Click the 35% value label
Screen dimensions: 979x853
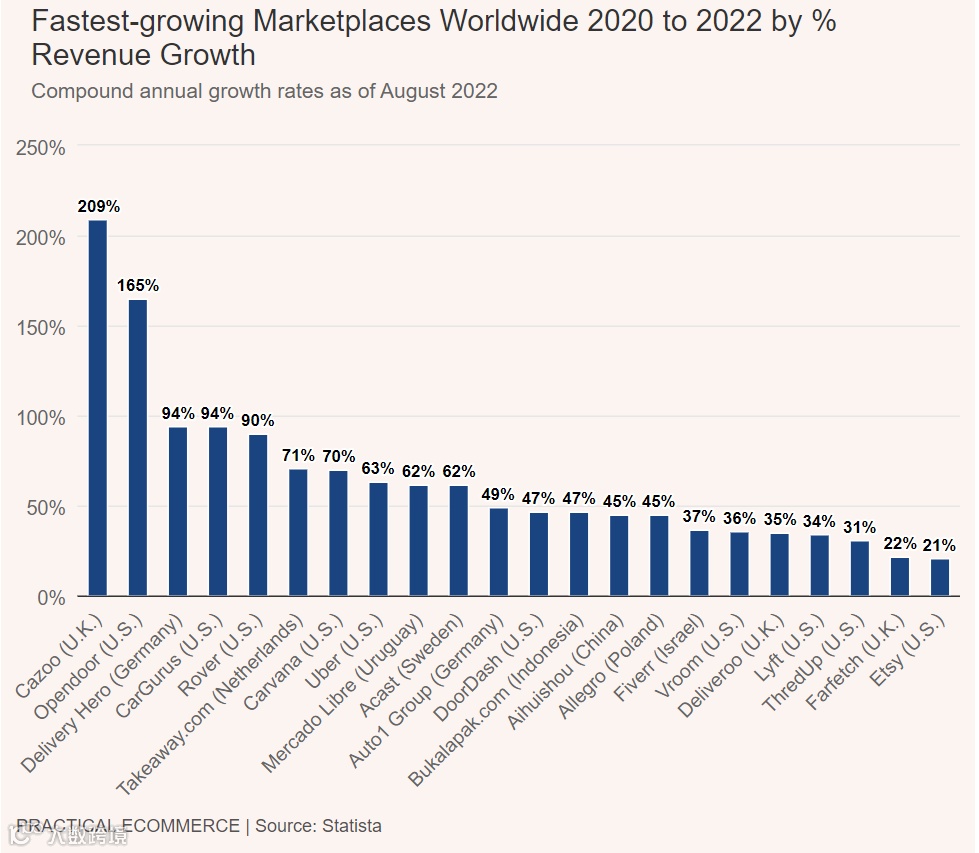[x=780, y=520]
